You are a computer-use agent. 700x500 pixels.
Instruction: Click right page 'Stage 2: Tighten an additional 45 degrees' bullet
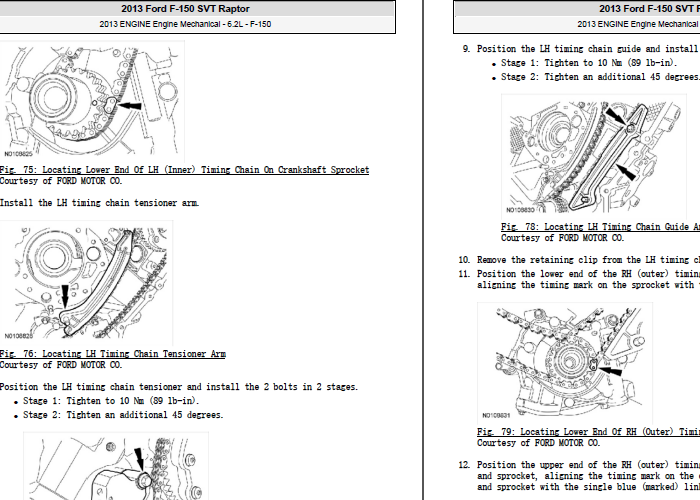pos(600,77)
